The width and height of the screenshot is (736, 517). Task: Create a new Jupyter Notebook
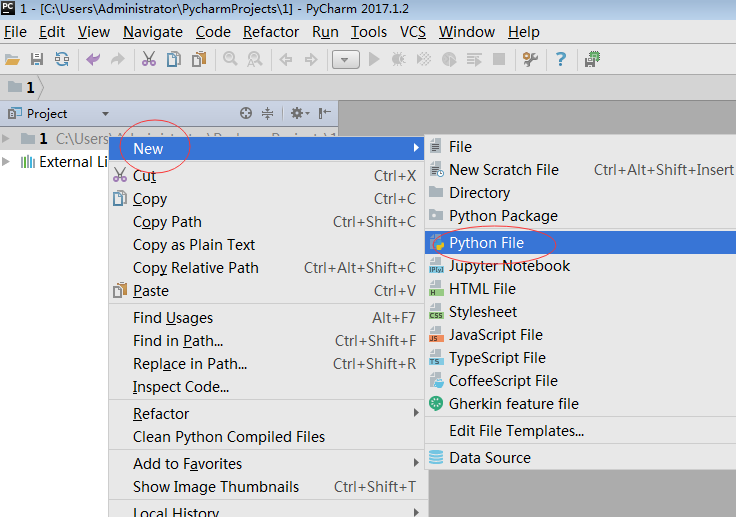click(x=580, y=266)
